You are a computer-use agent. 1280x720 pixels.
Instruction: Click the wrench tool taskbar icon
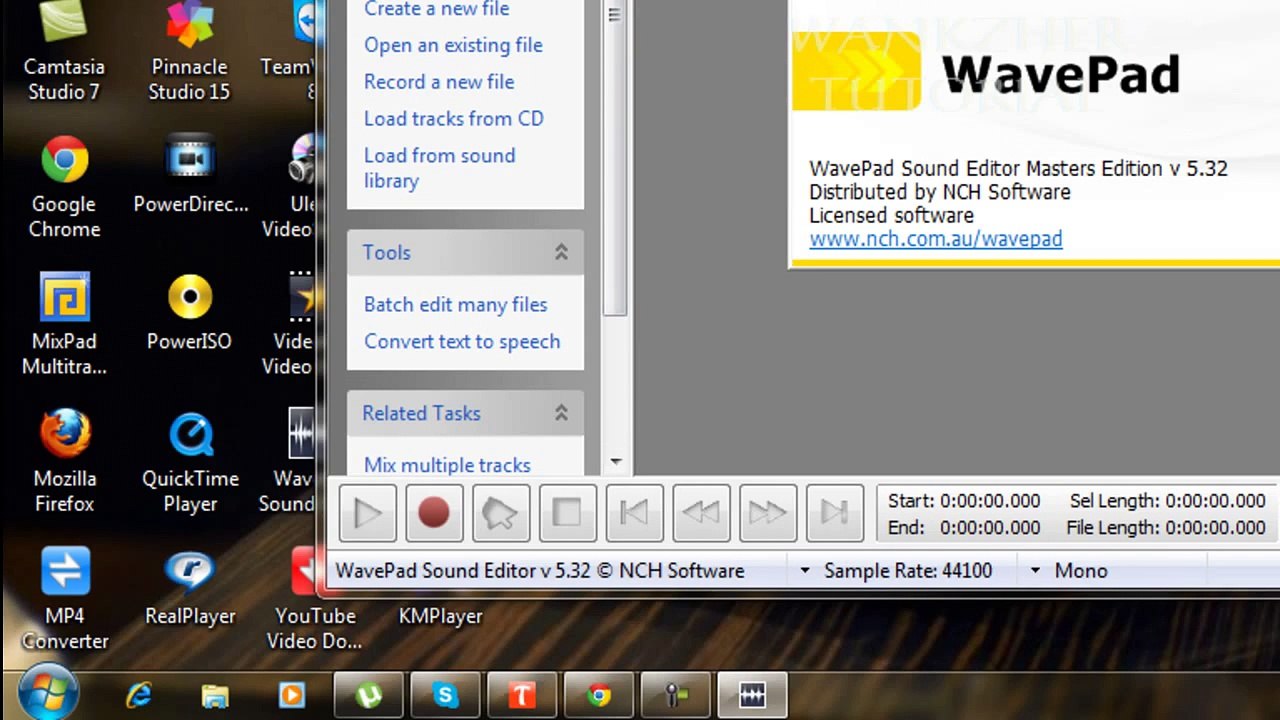click(675, 696)
